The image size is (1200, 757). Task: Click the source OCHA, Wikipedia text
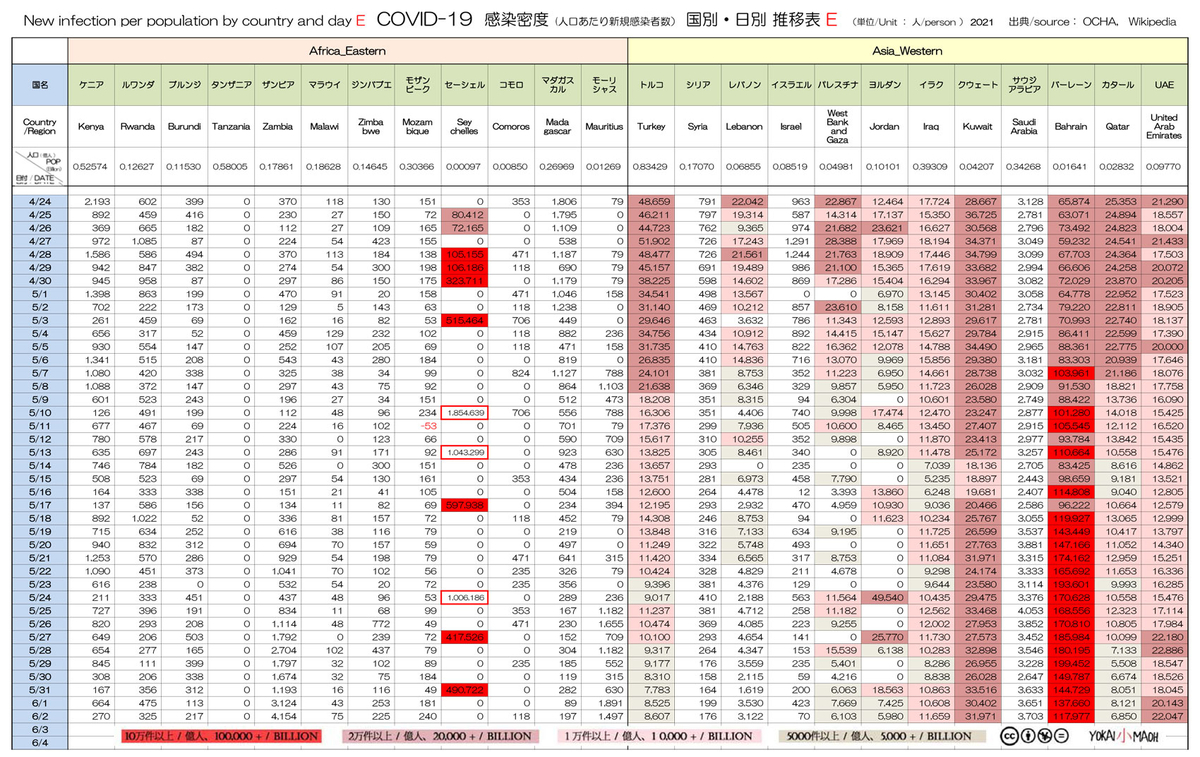[x=1091, y=22]
